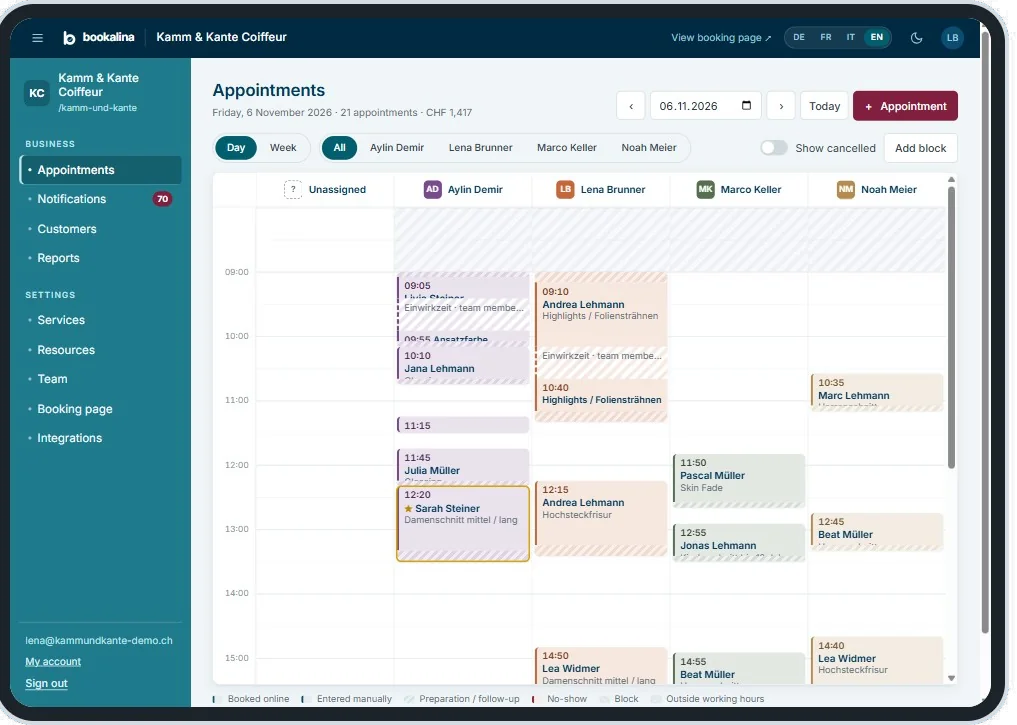Open the 11:15 appointment block
The height and width of the screenshot is (725, 1017).
(463, 425)
